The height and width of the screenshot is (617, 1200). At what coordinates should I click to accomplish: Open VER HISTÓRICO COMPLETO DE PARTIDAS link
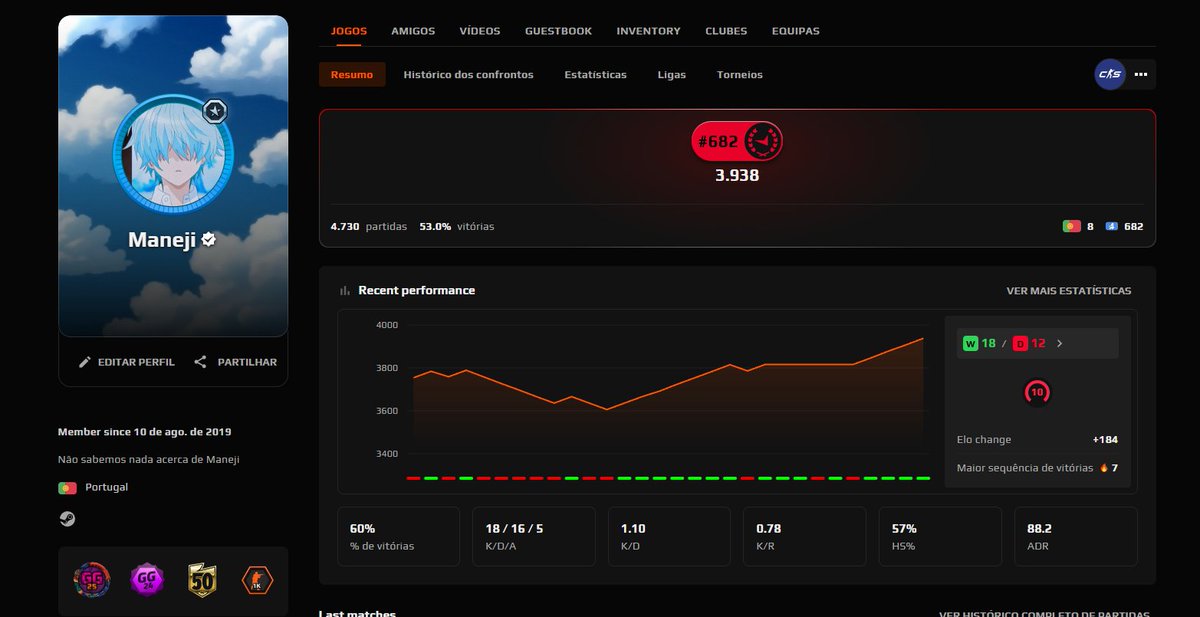click(1044, 613)
